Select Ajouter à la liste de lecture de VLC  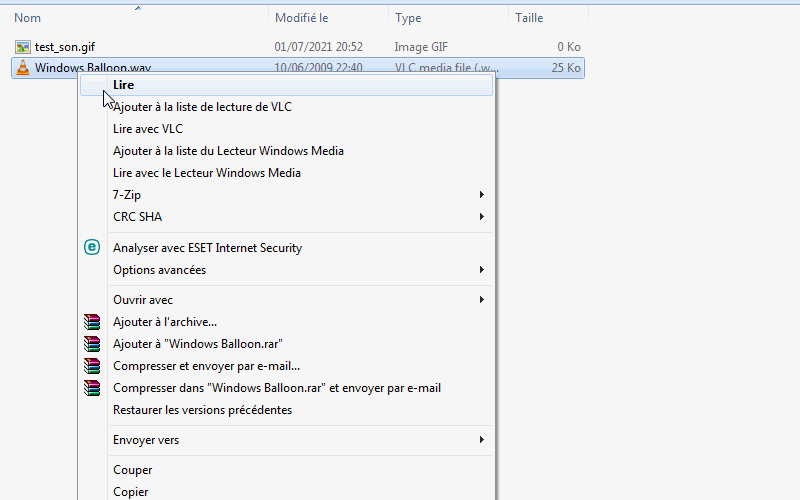(x=286, y=107)
